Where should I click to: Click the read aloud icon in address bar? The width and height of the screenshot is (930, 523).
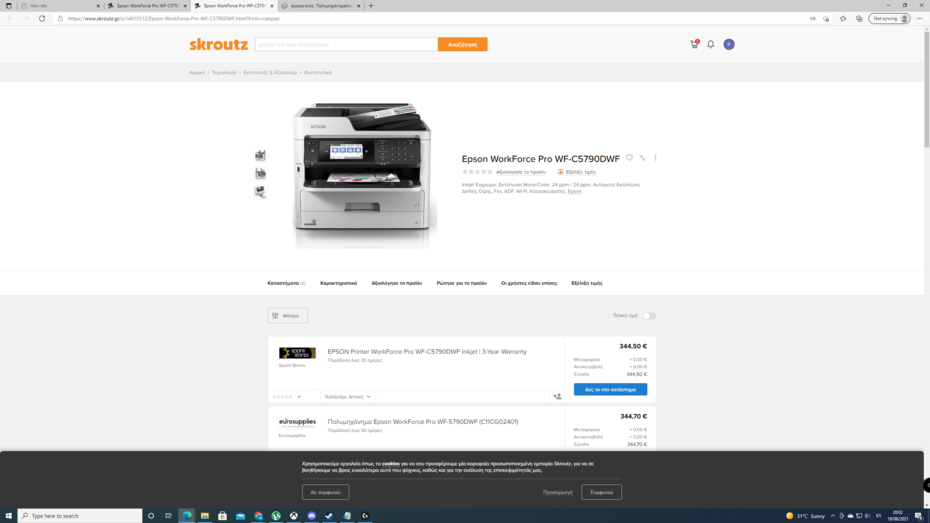click(x=813, y=18)
